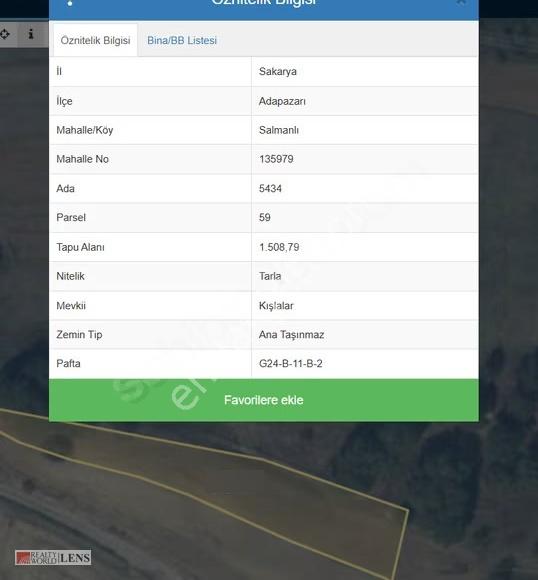Click the Zemin Tip value Ana Taşınmaz
The height and width of the screenshot is (580, 538).
pyautogui.click(x=291, y=335)
